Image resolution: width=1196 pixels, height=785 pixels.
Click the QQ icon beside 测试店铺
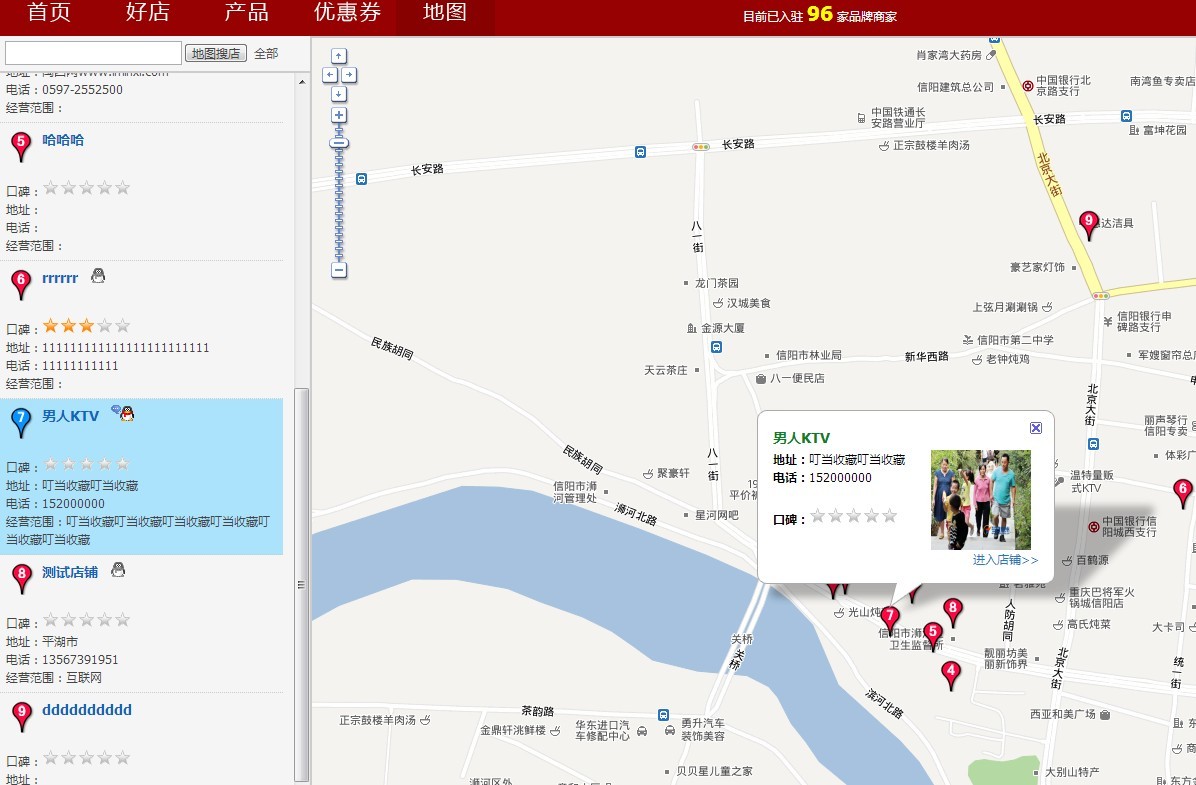[x=118, y=568]
